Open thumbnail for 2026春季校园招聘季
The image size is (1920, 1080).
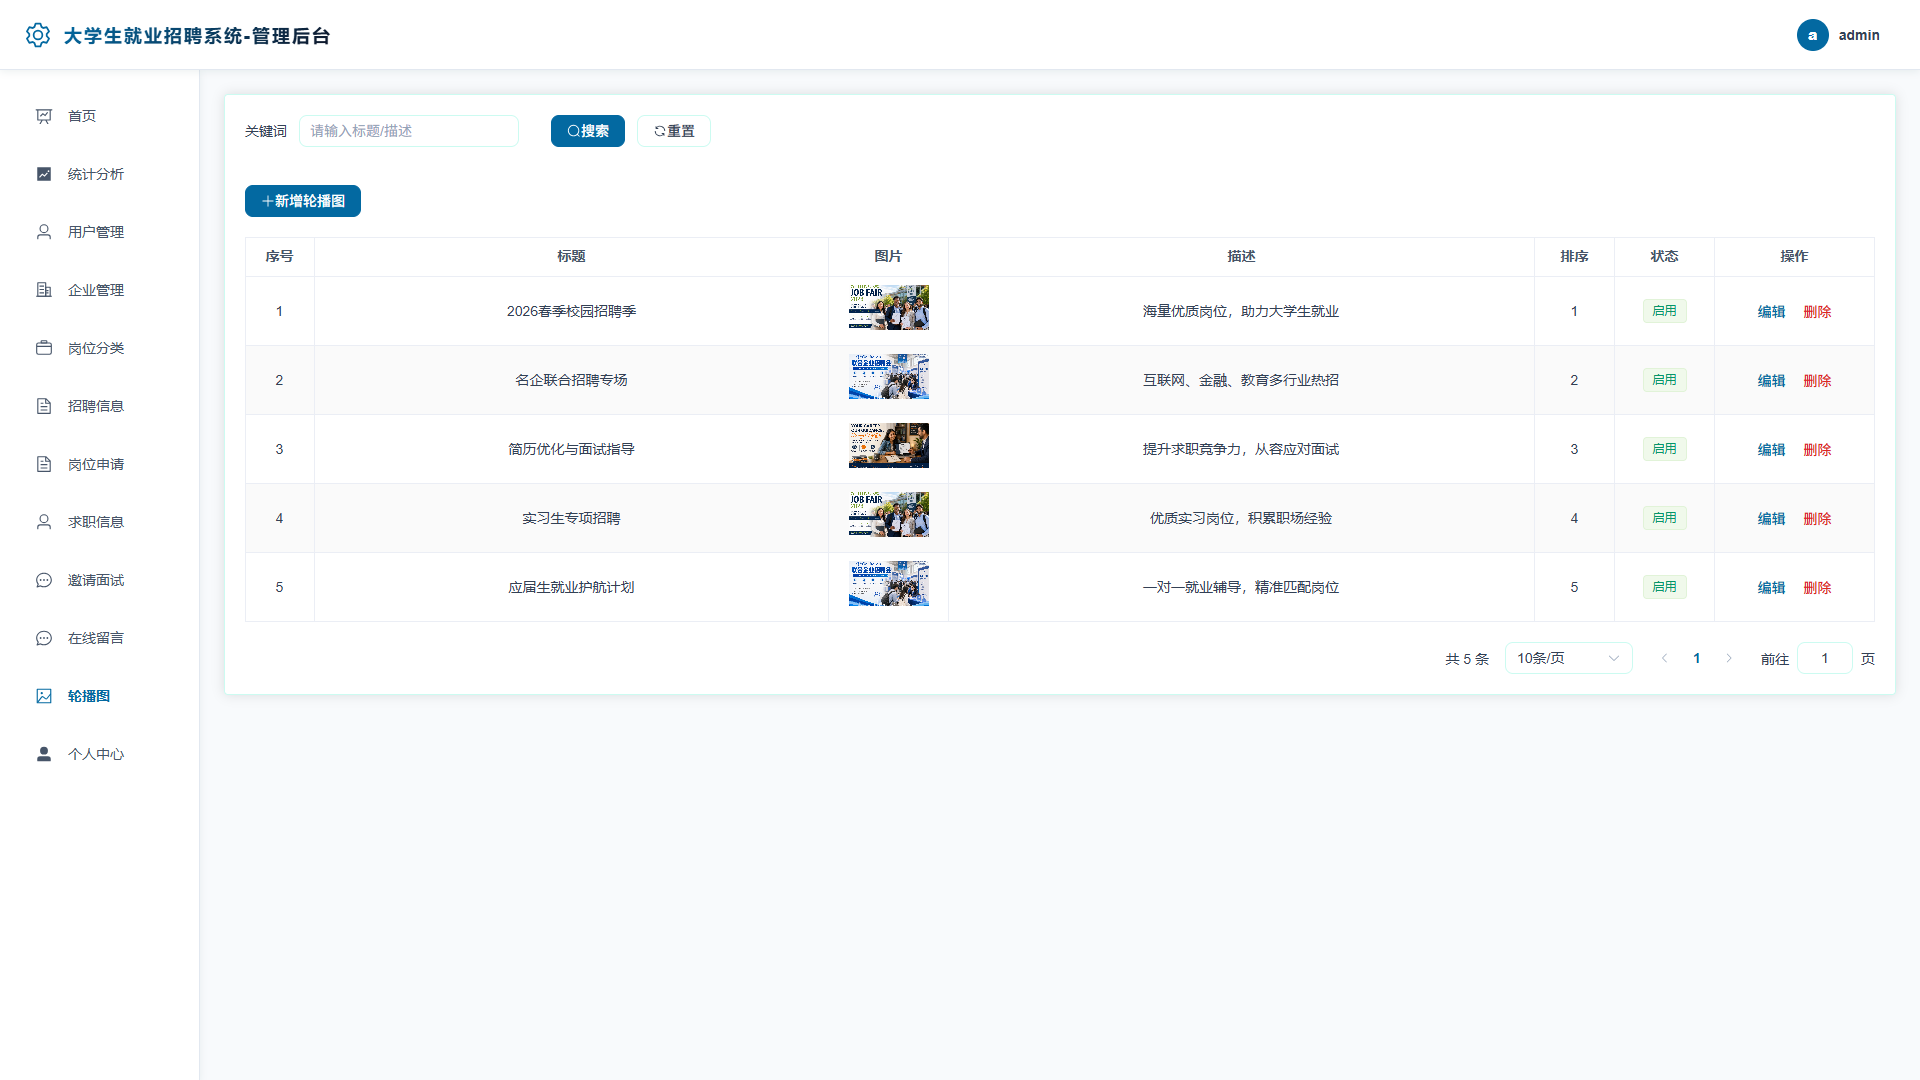(888, 307)
